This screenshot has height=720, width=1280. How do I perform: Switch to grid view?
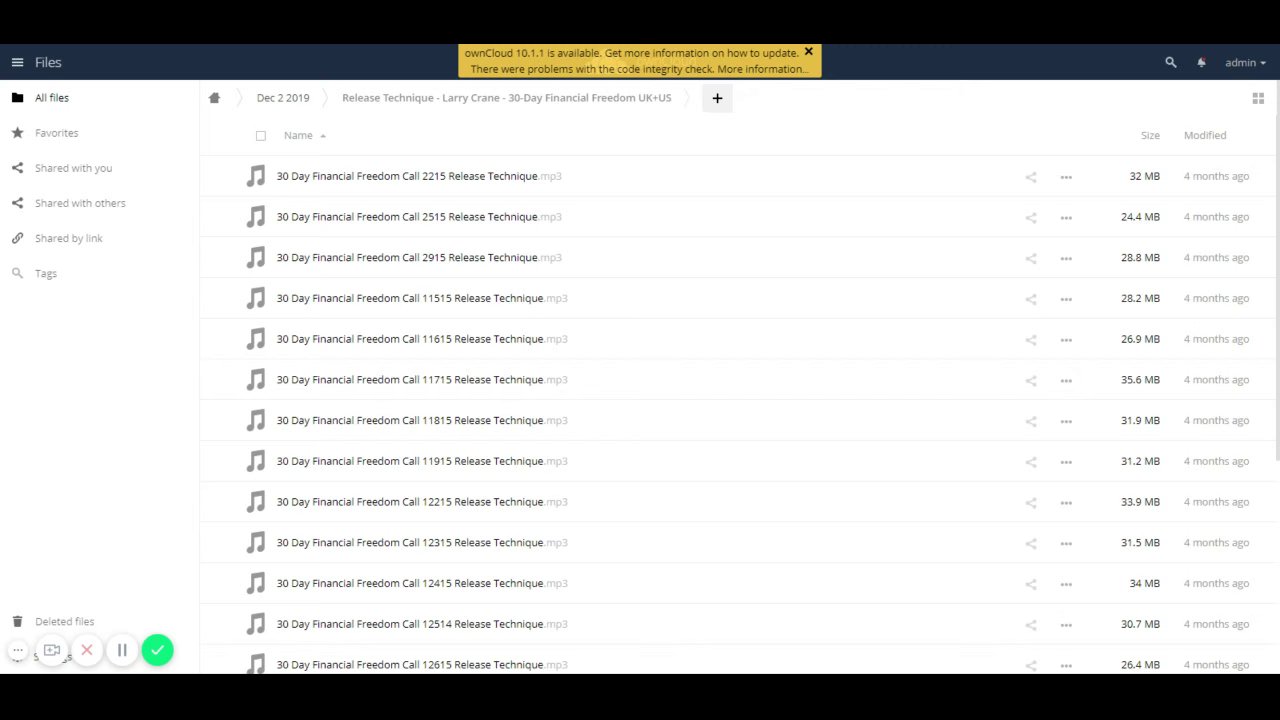coord(1258,98)
